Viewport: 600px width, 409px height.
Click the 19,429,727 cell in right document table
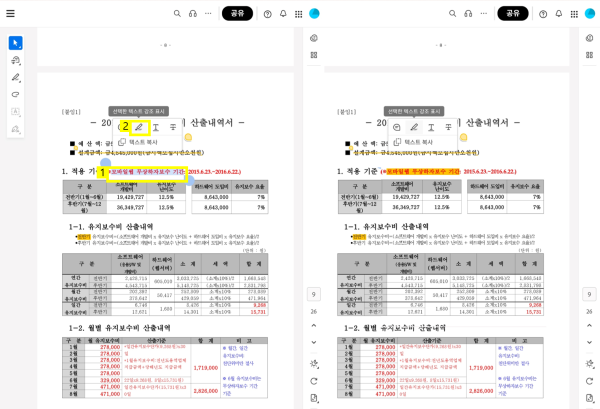pyautogui.click(x=406, y=197)
